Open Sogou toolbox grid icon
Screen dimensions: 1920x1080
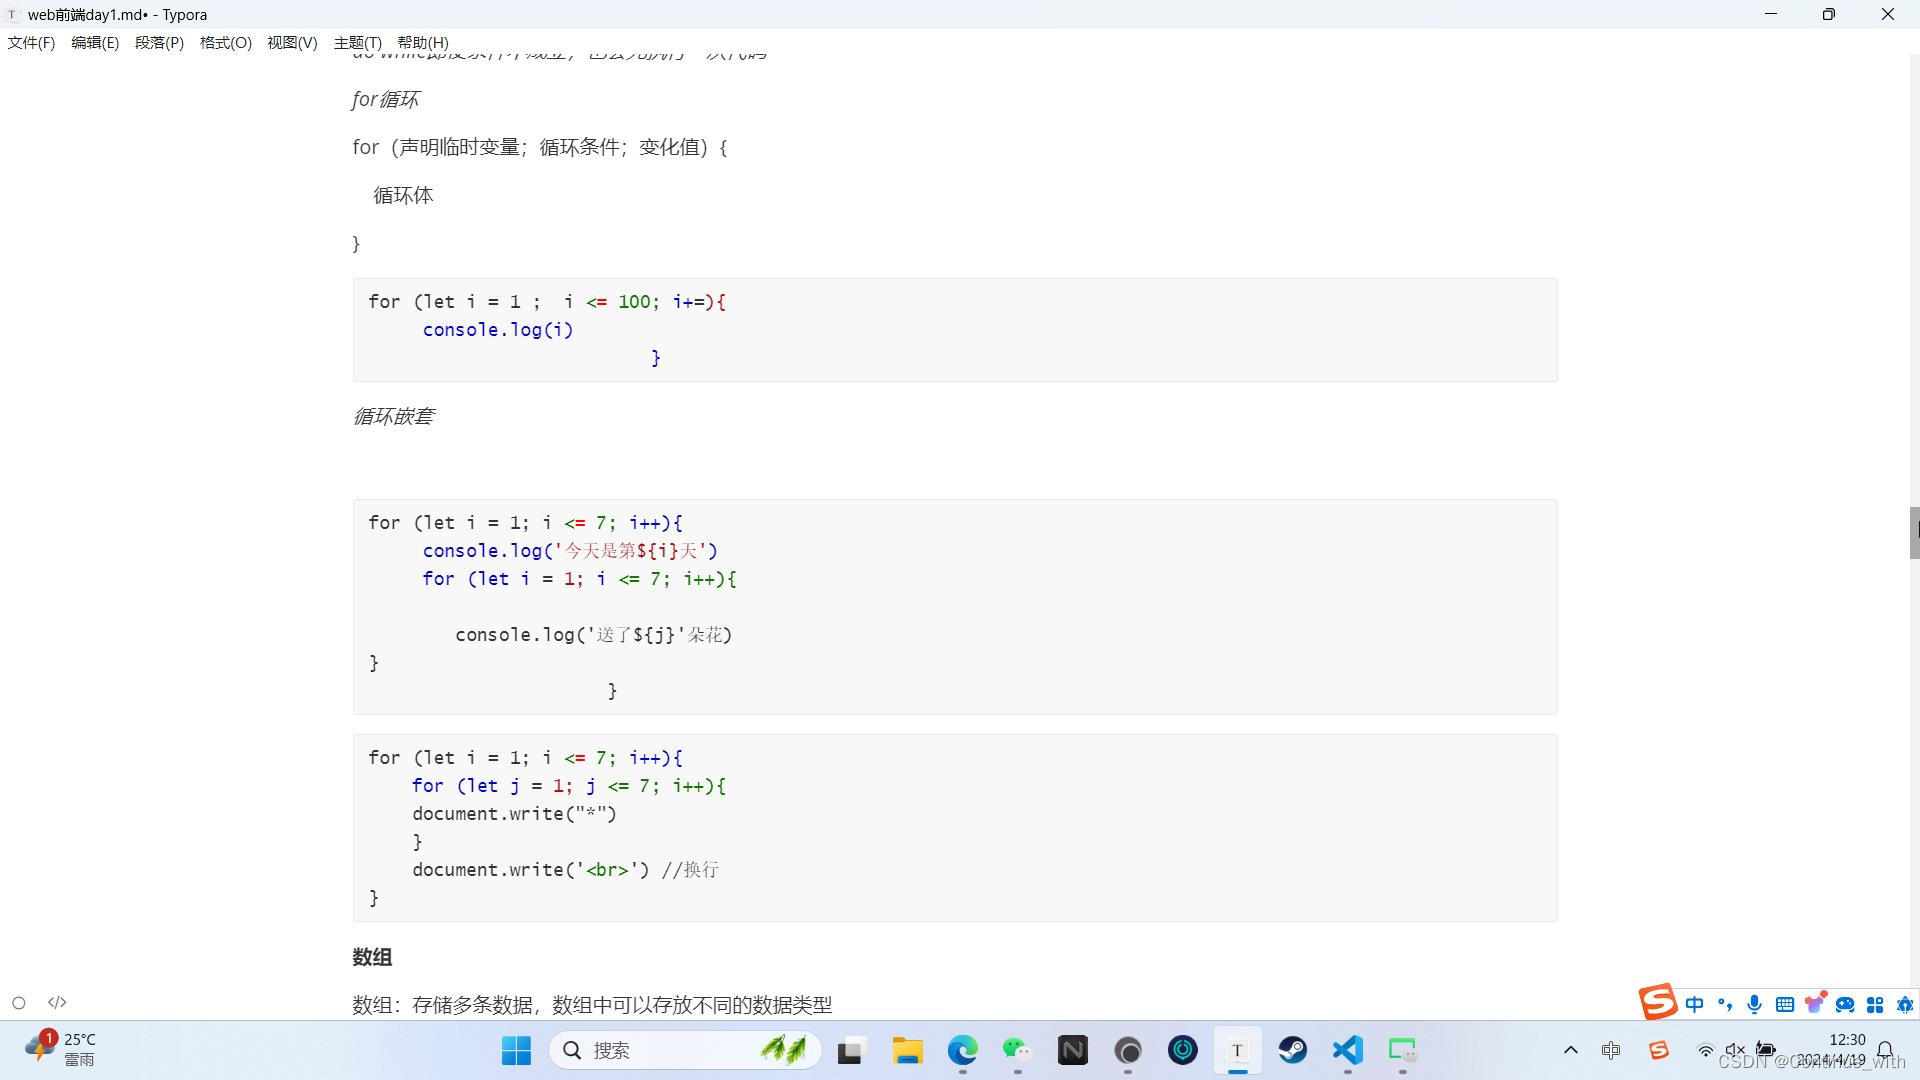coord(1875,1004)
